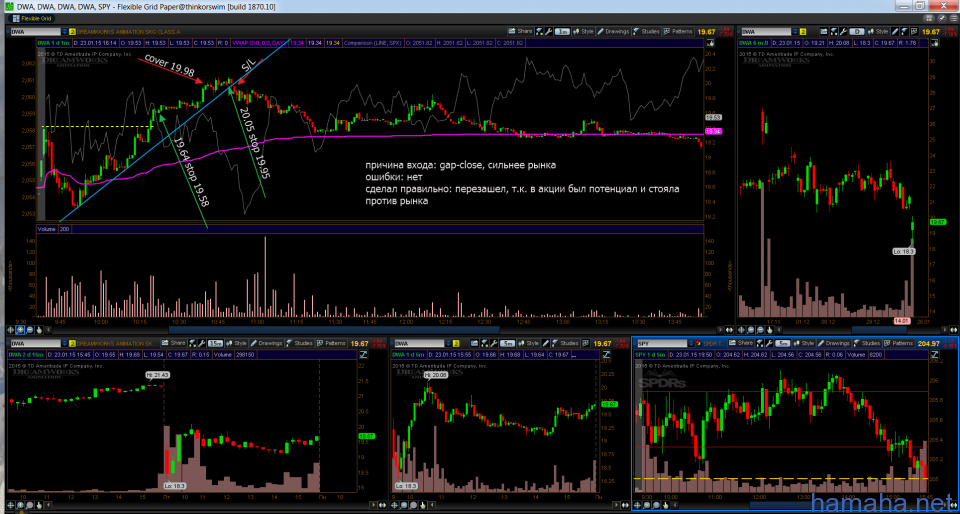The width and height of the screenshot is (960, 514).
Task: Change the 5m timeframe in the DWA 5m chart
Action: click(x=508, y=343)
